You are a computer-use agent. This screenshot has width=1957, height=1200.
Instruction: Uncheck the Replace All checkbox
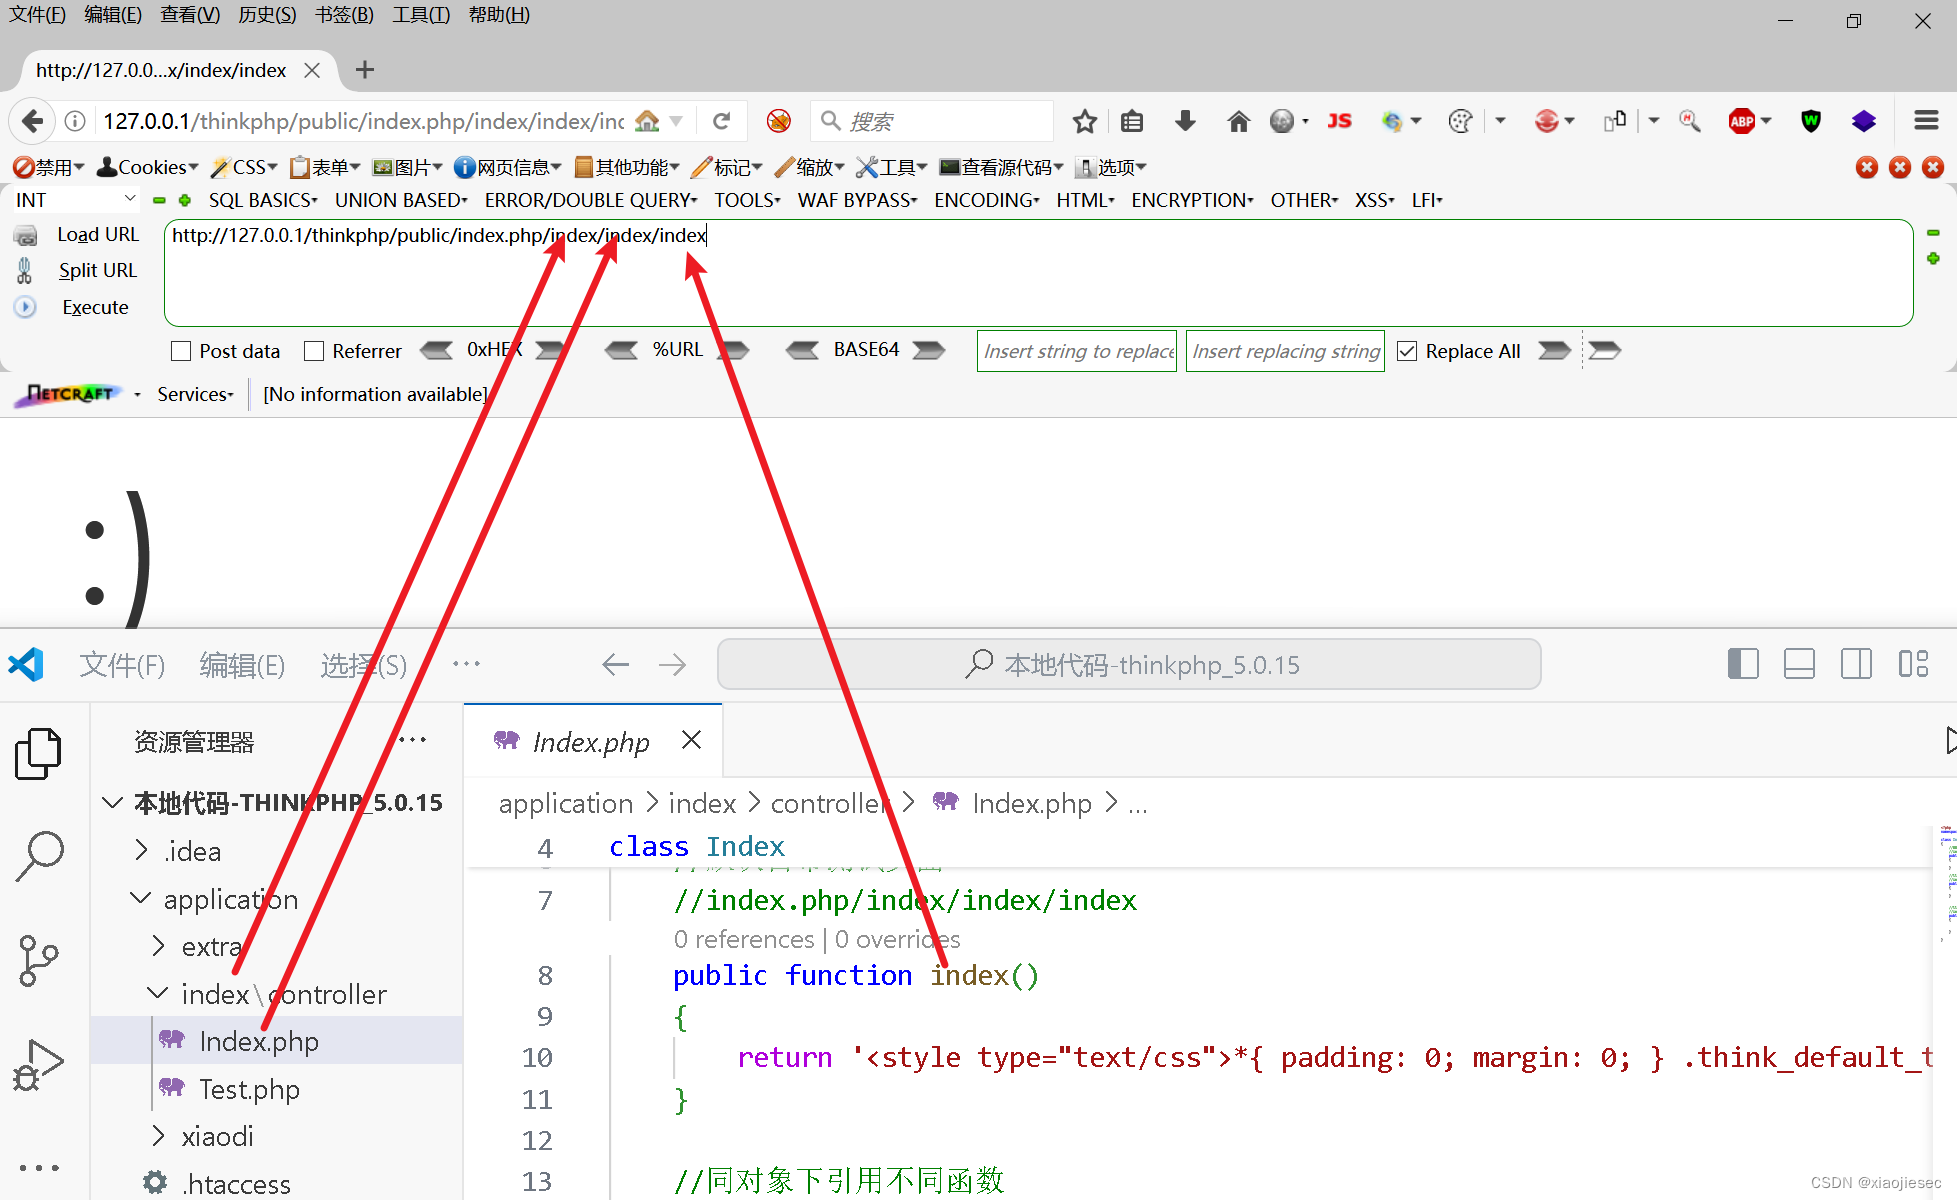coord(1407,351)
